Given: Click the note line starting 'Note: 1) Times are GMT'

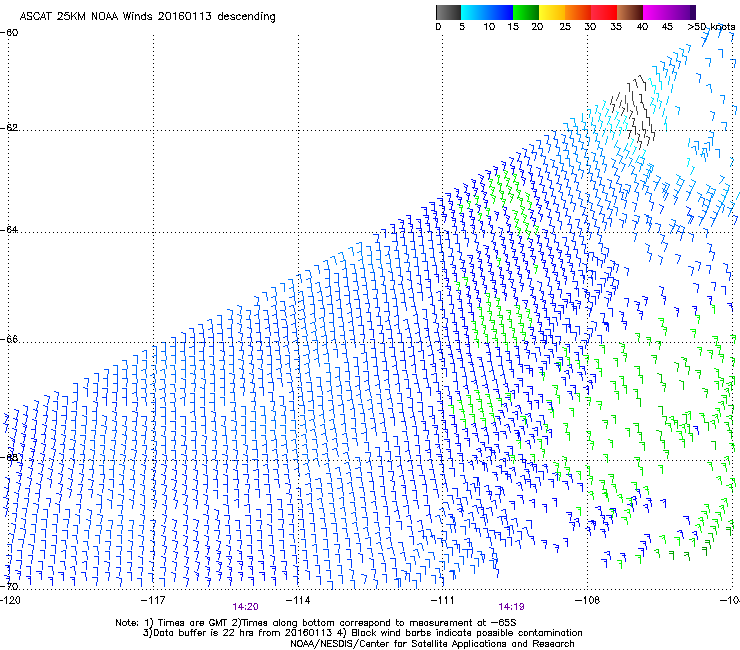Looking at the screenshot, I should click(x=316, y=623).
